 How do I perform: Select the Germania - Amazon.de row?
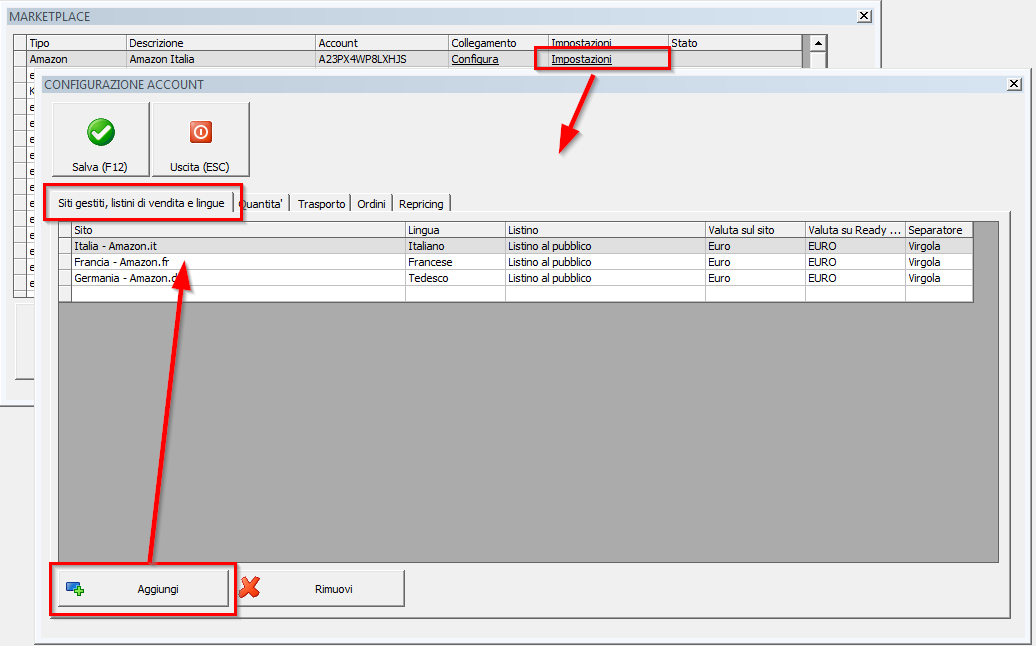click(516, 278)
